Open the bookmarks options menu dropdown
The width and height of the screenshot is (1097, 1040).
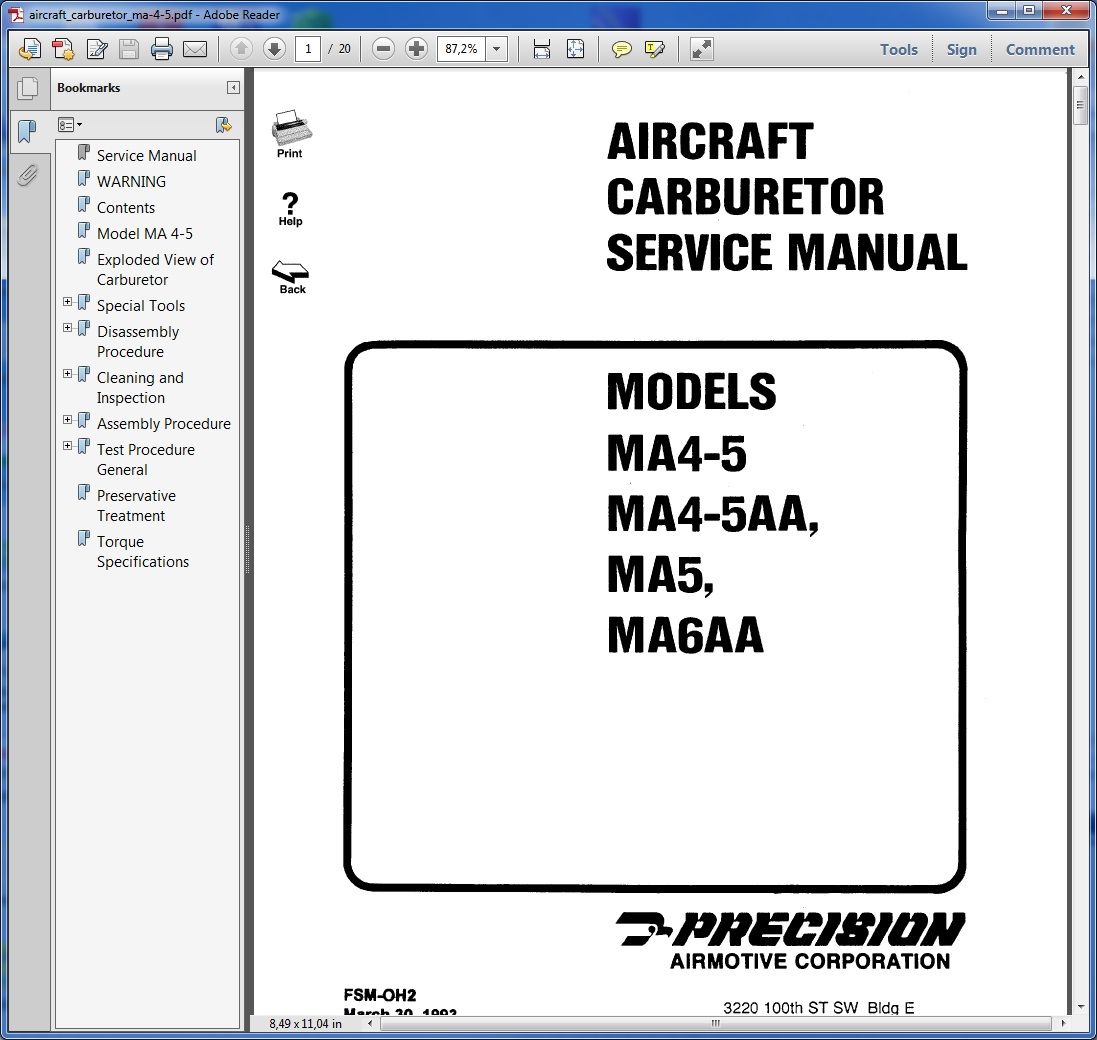coord(70,125)
